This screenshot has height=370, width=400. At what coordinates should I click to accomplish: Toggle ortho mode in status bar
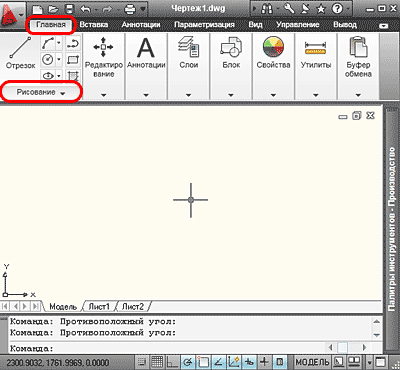pos(173,362)
